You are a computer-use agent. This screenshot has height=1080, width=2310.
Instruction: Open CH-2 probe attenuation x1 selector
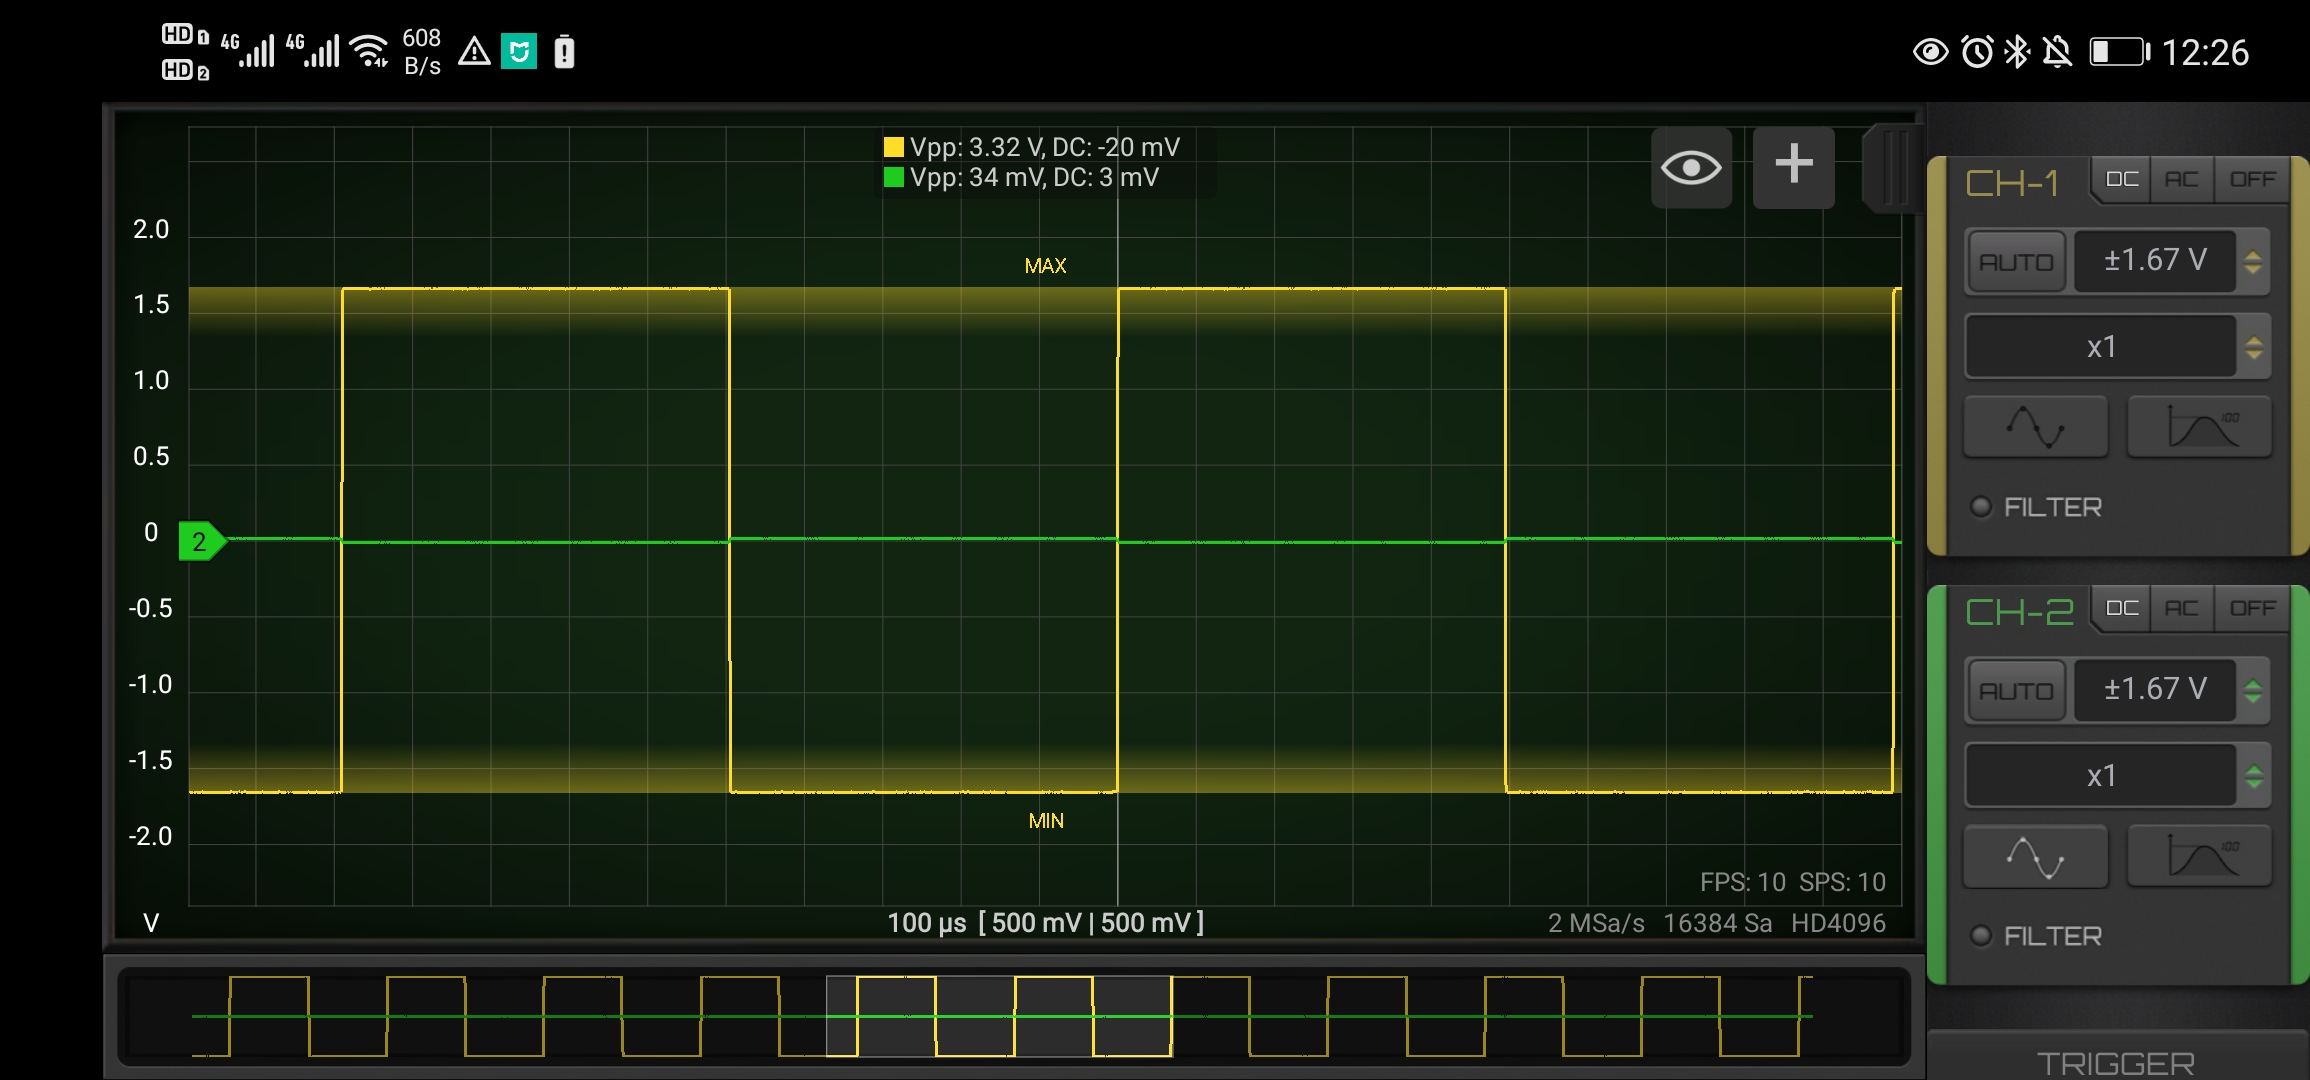point(2101,776)
